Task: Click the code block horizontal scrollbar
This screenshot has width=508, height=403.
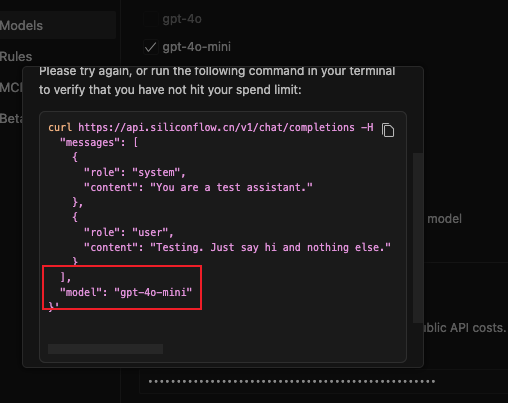Action: pos(105,349)
